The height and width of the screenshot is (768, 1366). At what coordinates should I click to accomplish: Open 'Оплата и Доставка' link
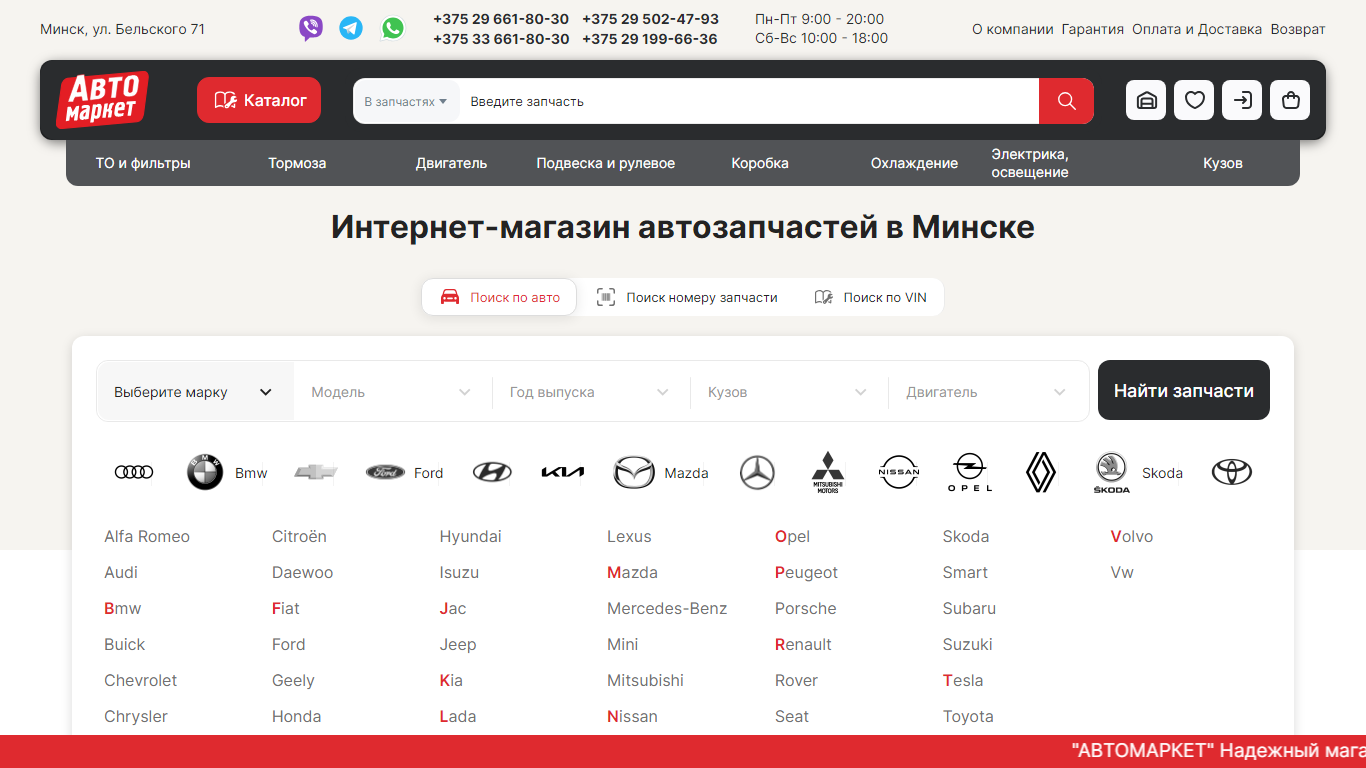point(1197,29)
